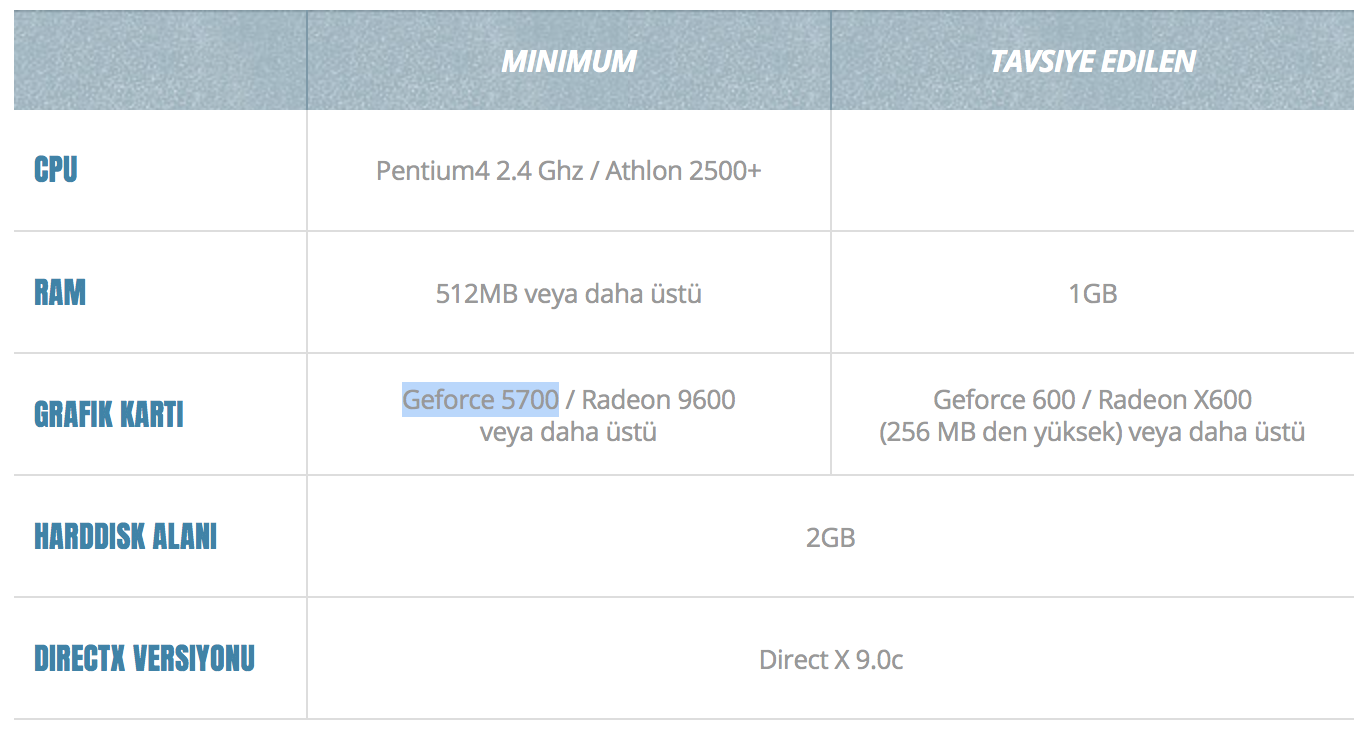Click the Radeon 9600 text
The width and height of the screenshot is (1368, 740).
point(658,400)
